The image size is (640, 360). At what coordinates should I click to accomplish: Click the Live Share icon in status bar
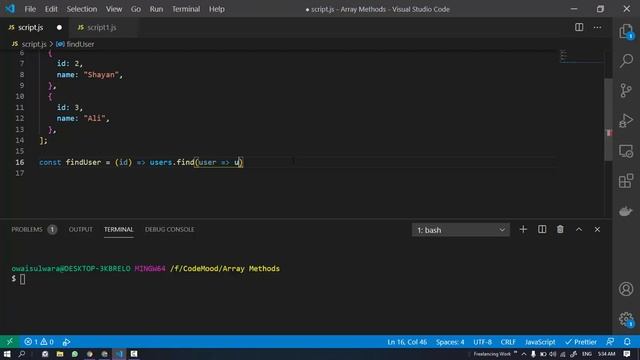(67, 342)
